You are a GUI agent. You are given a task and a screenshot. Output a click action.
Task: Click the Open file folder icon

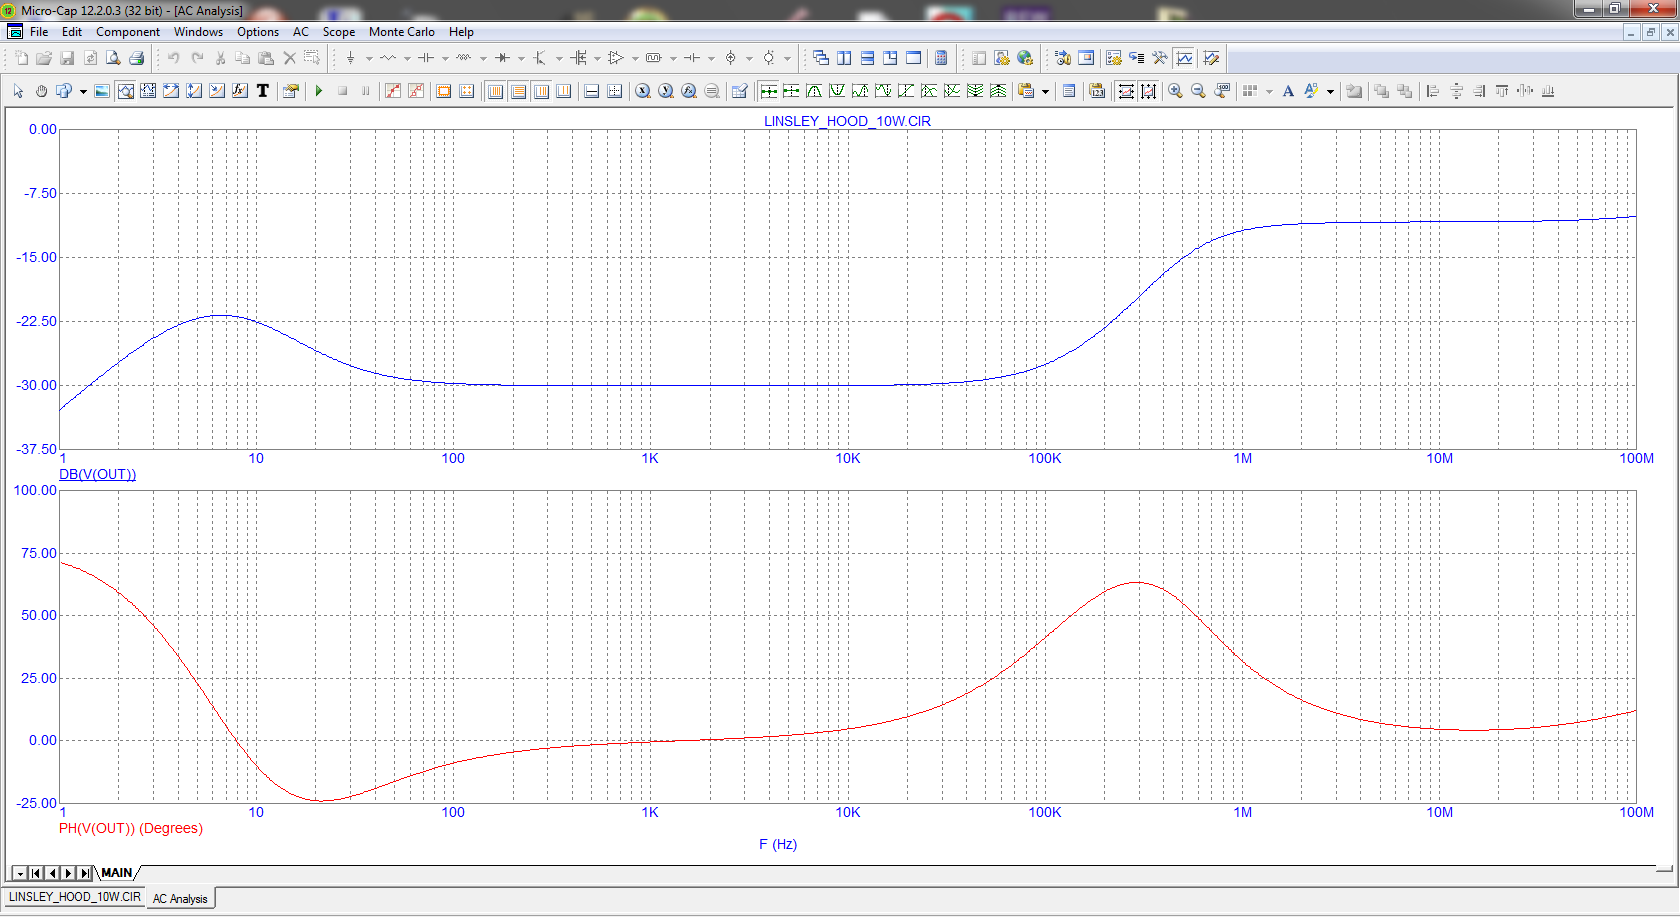pos(44,58)
